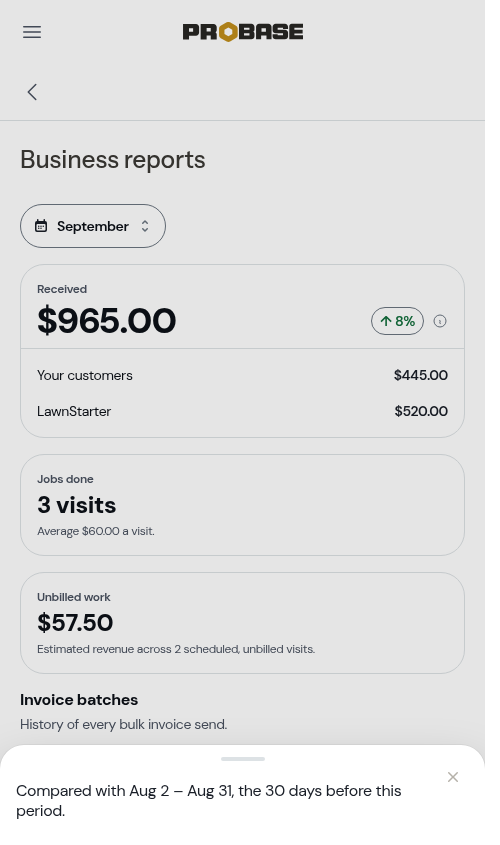Click the $445.00 customers amount

[421, 375]
